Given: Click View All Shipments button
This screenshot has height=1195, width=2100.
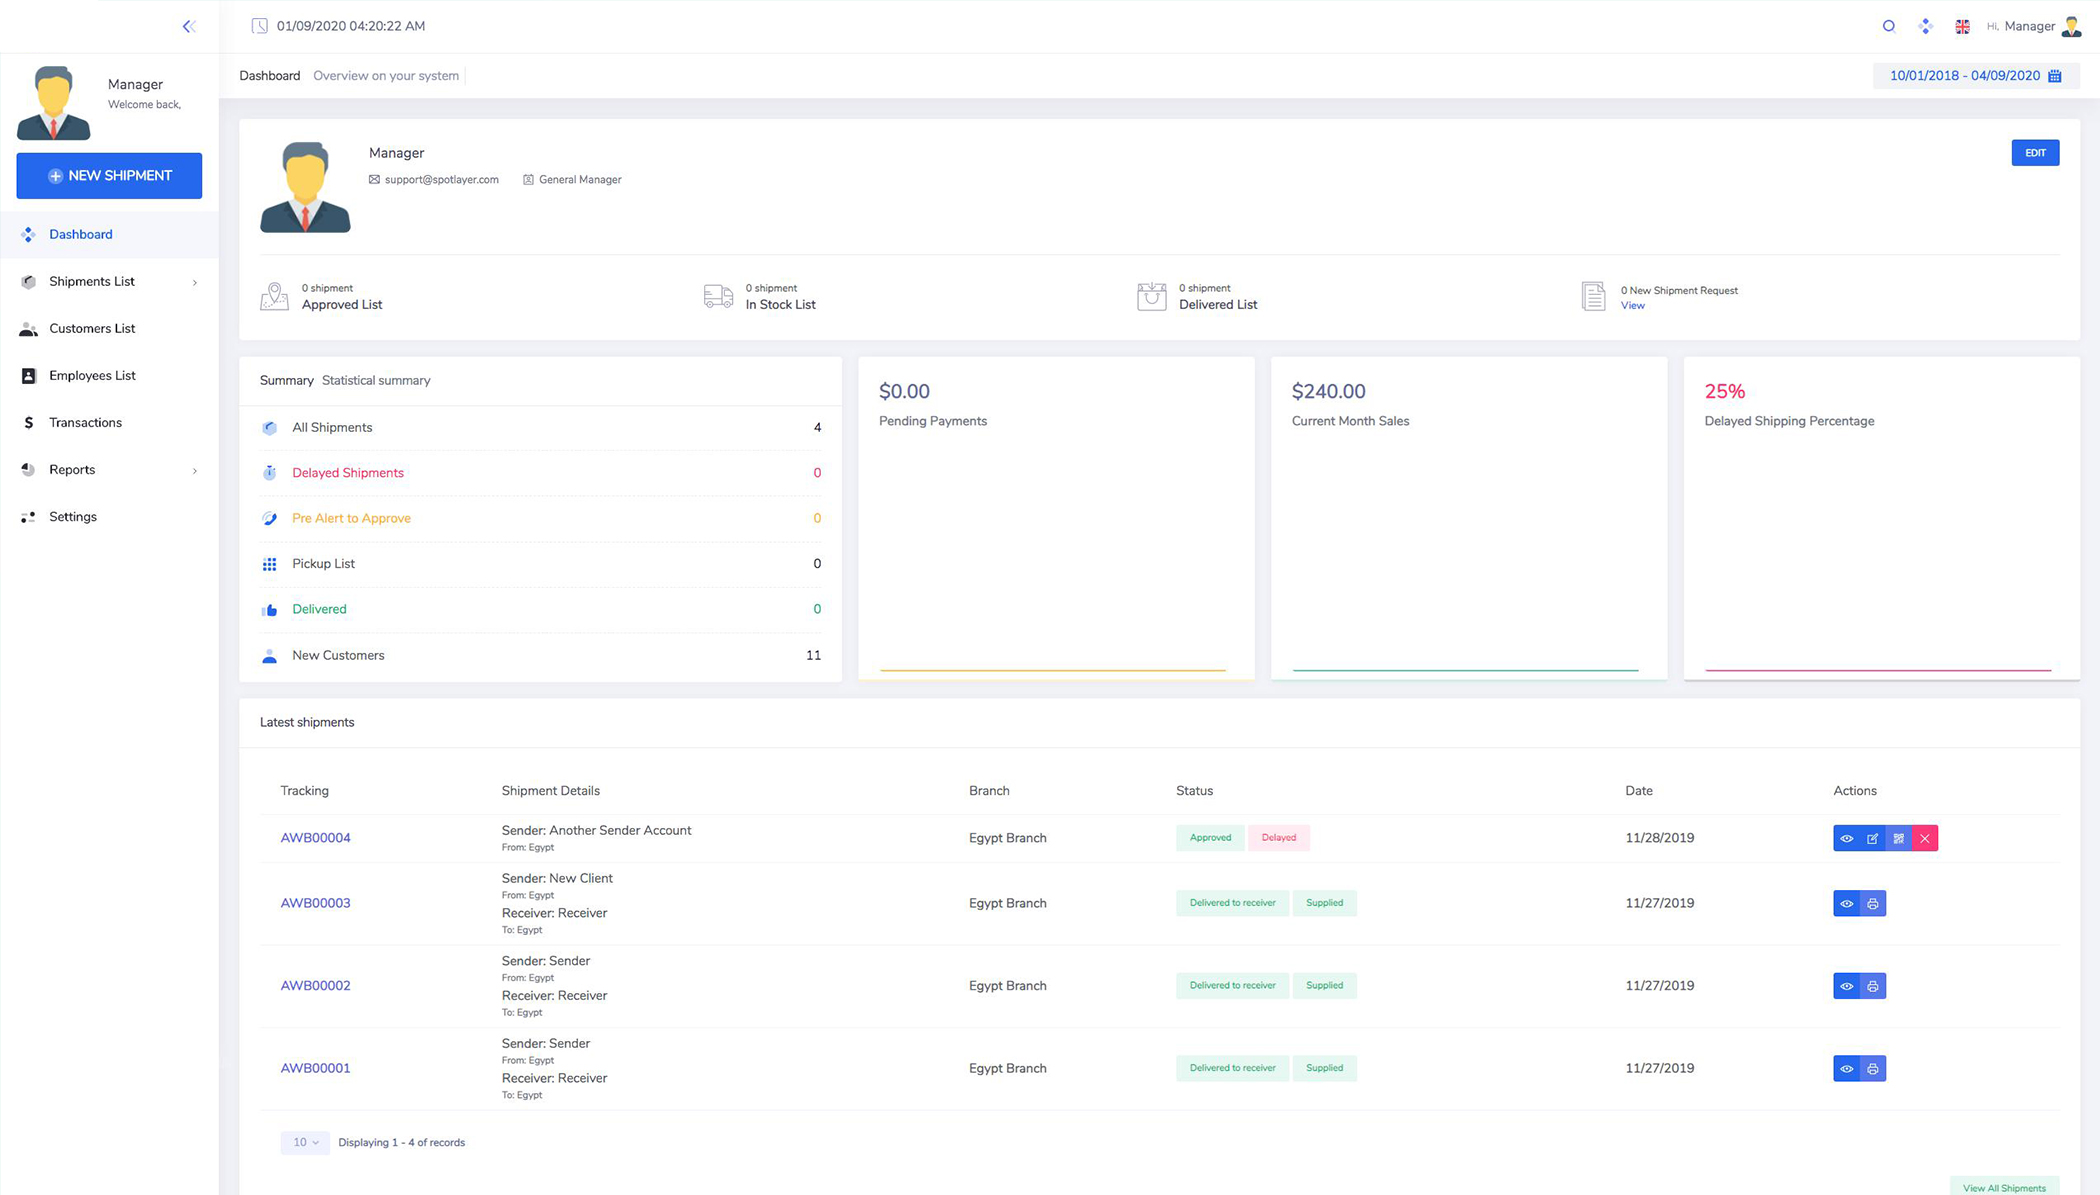Looking at the screenshot, I should pyautogui.click(x=2004, y=1187).
